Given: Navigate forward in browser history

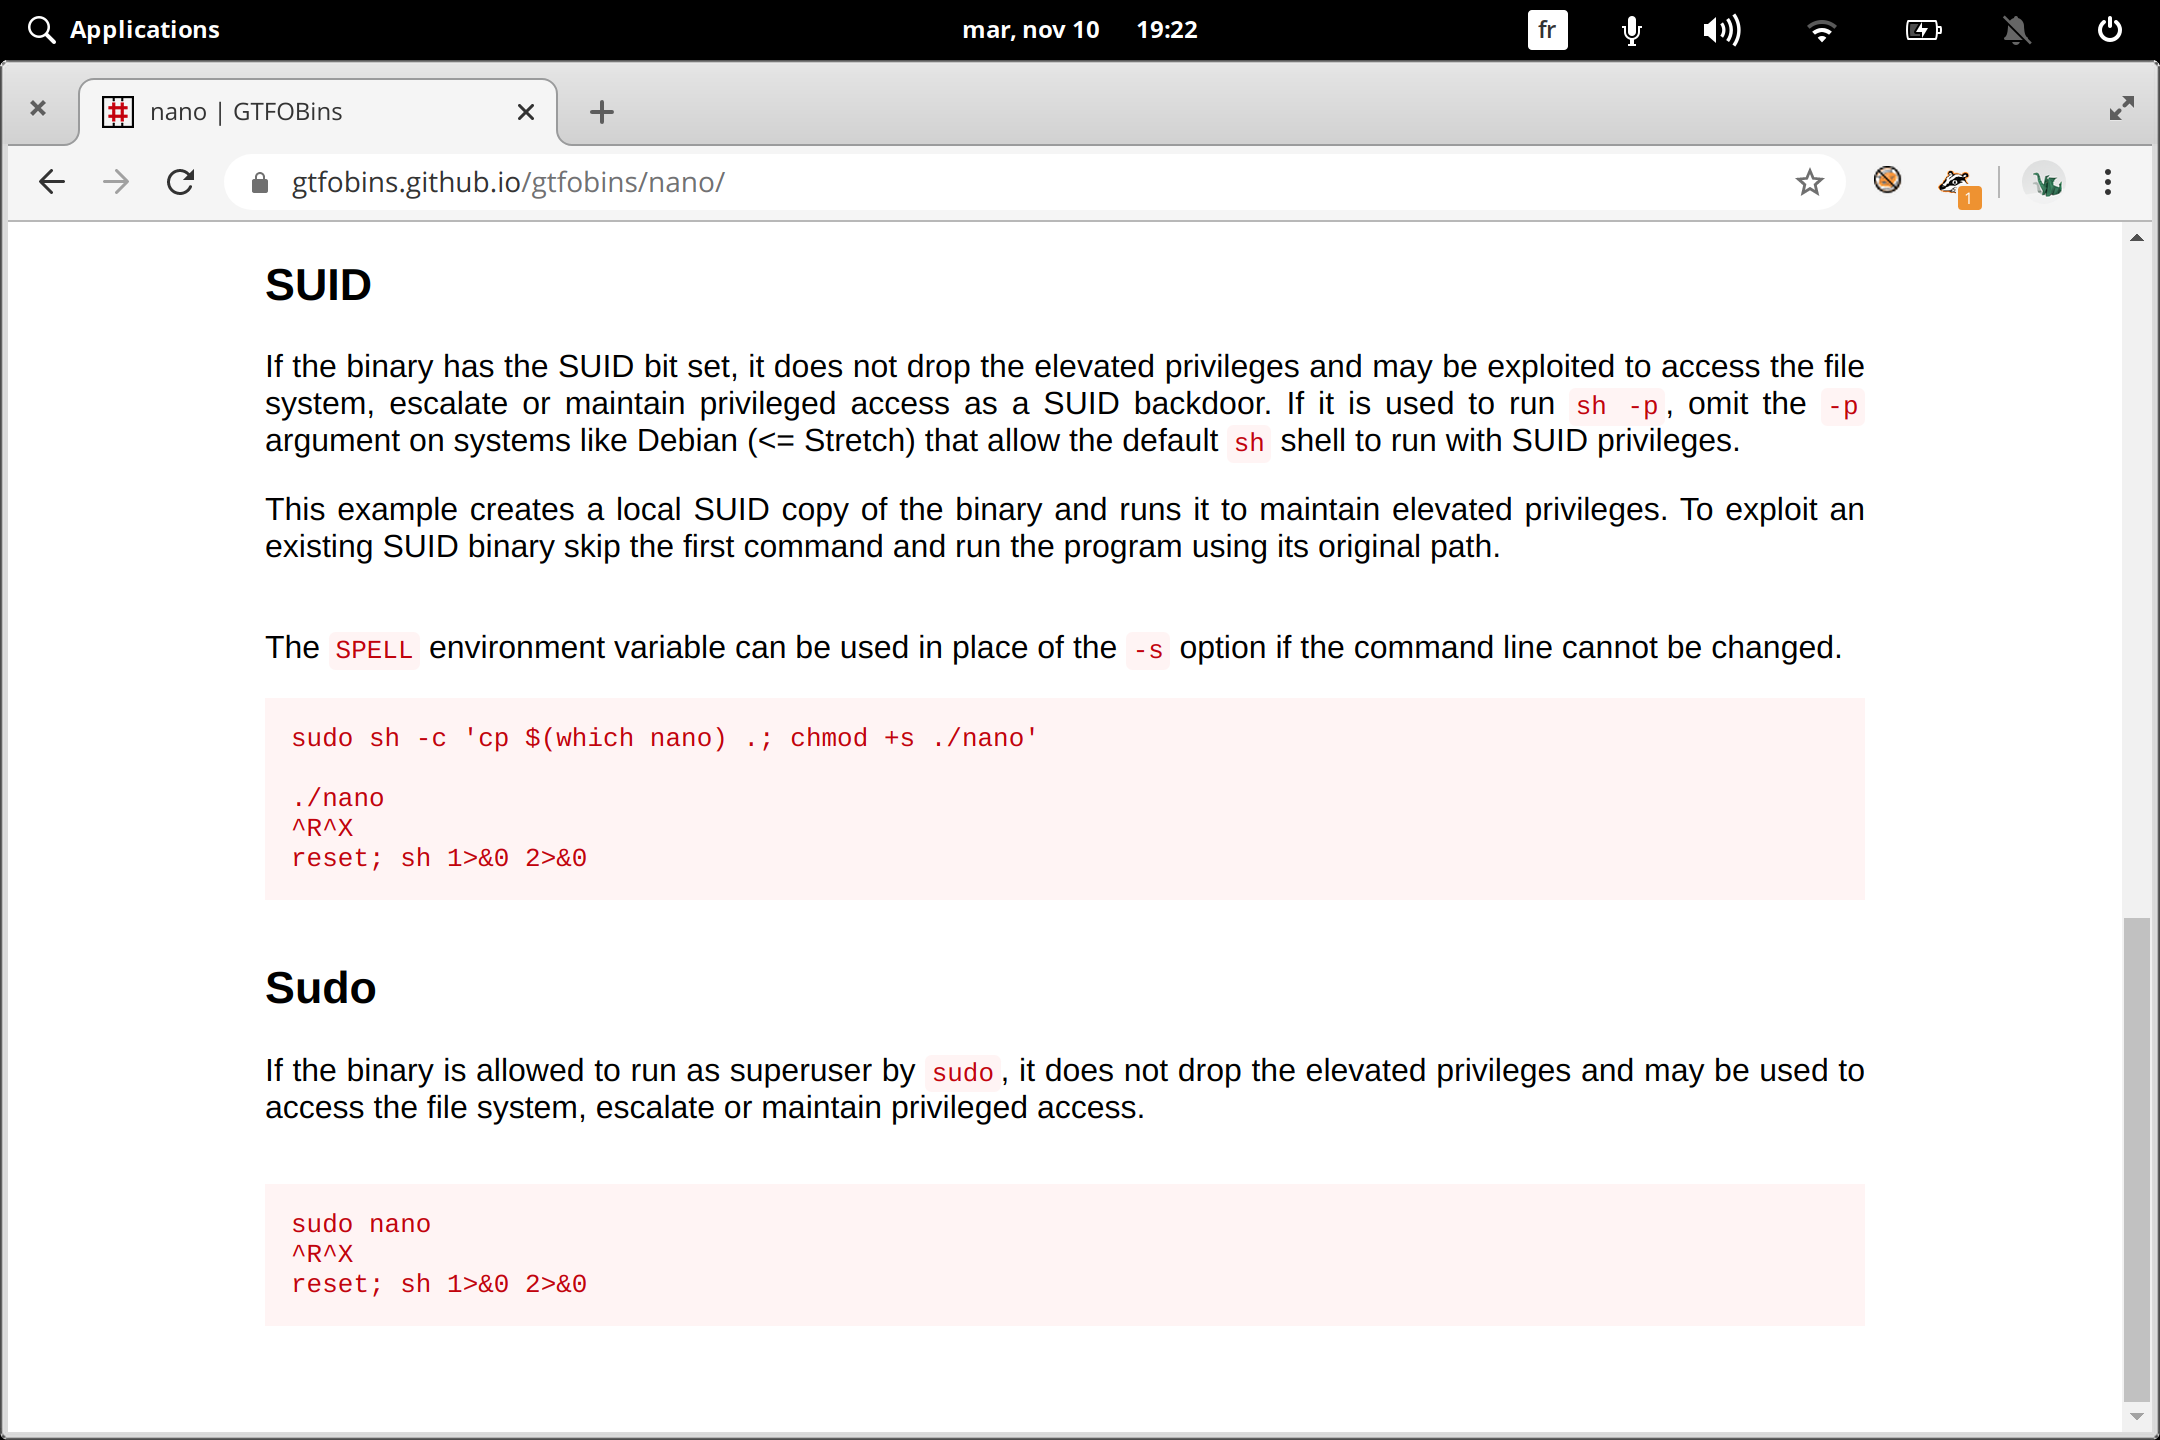Looking at the screenshot, I should [116, 181].
